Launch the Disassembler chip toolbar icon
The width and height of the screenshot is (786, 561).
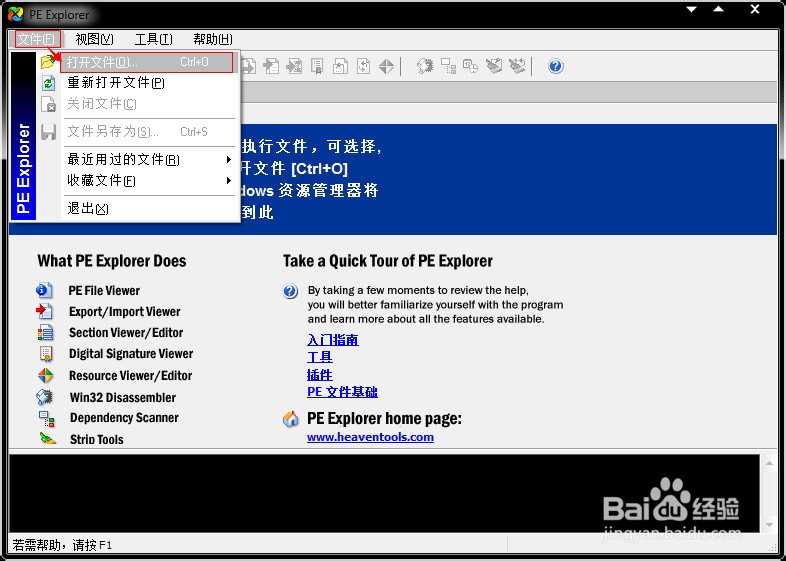tap(425, 66)
